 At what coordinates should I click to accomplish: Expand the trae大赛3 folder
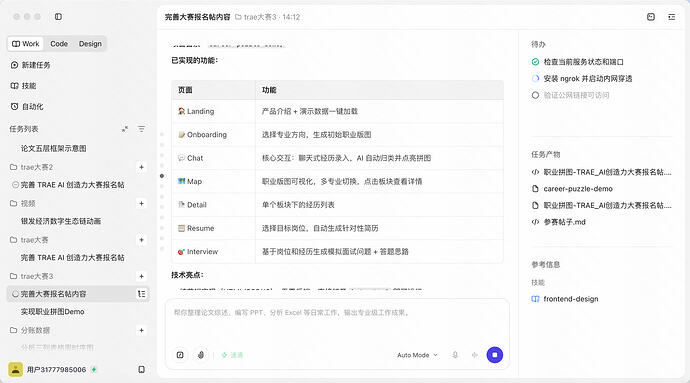pos(31,276)
